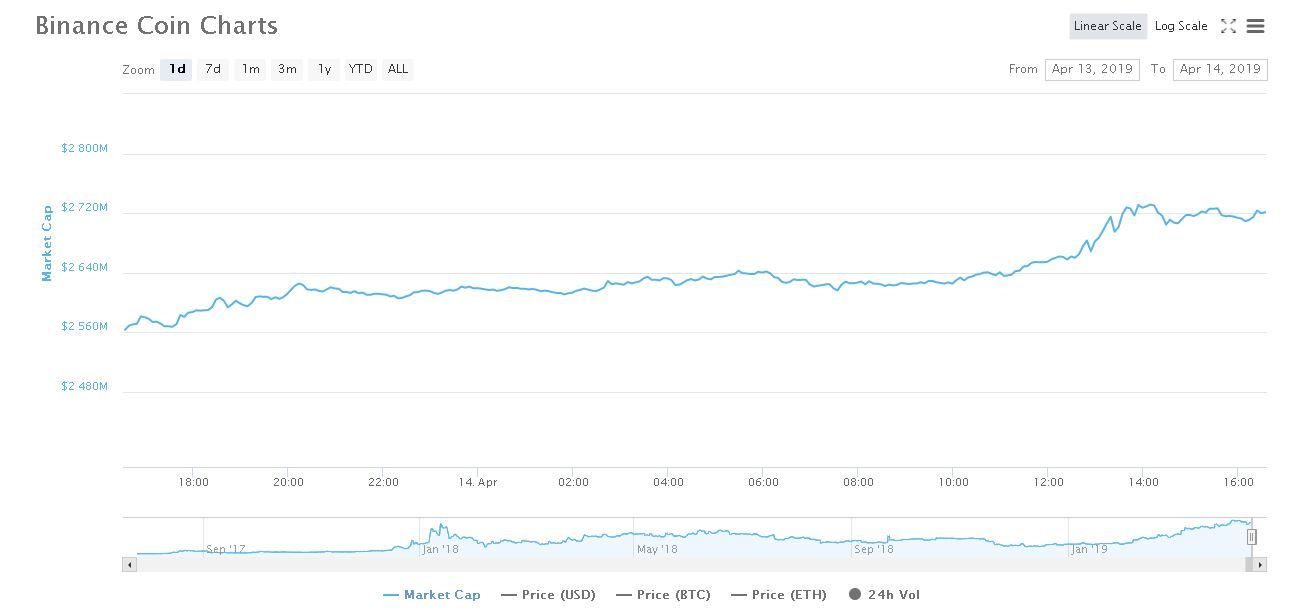This screenshot has width=1303, height=610.
Task: Toggle Market Cap series in legend
Action: point(432,595)
